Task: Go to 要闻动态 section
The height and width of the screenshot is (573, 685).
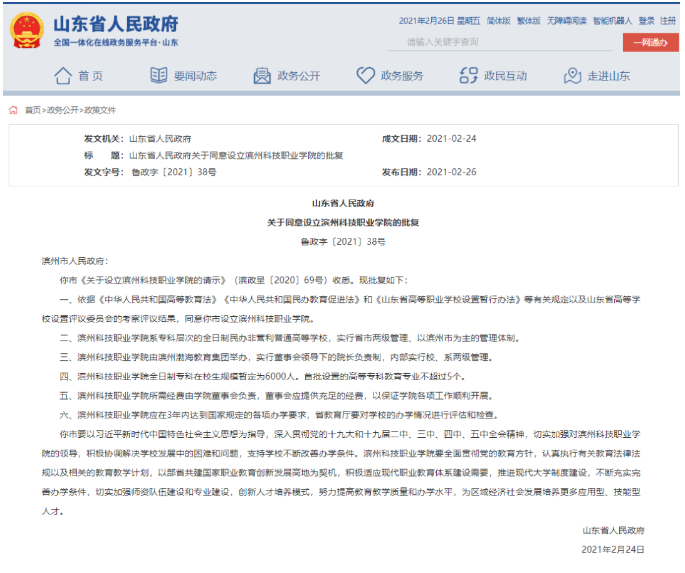Action: click(194, 76)
